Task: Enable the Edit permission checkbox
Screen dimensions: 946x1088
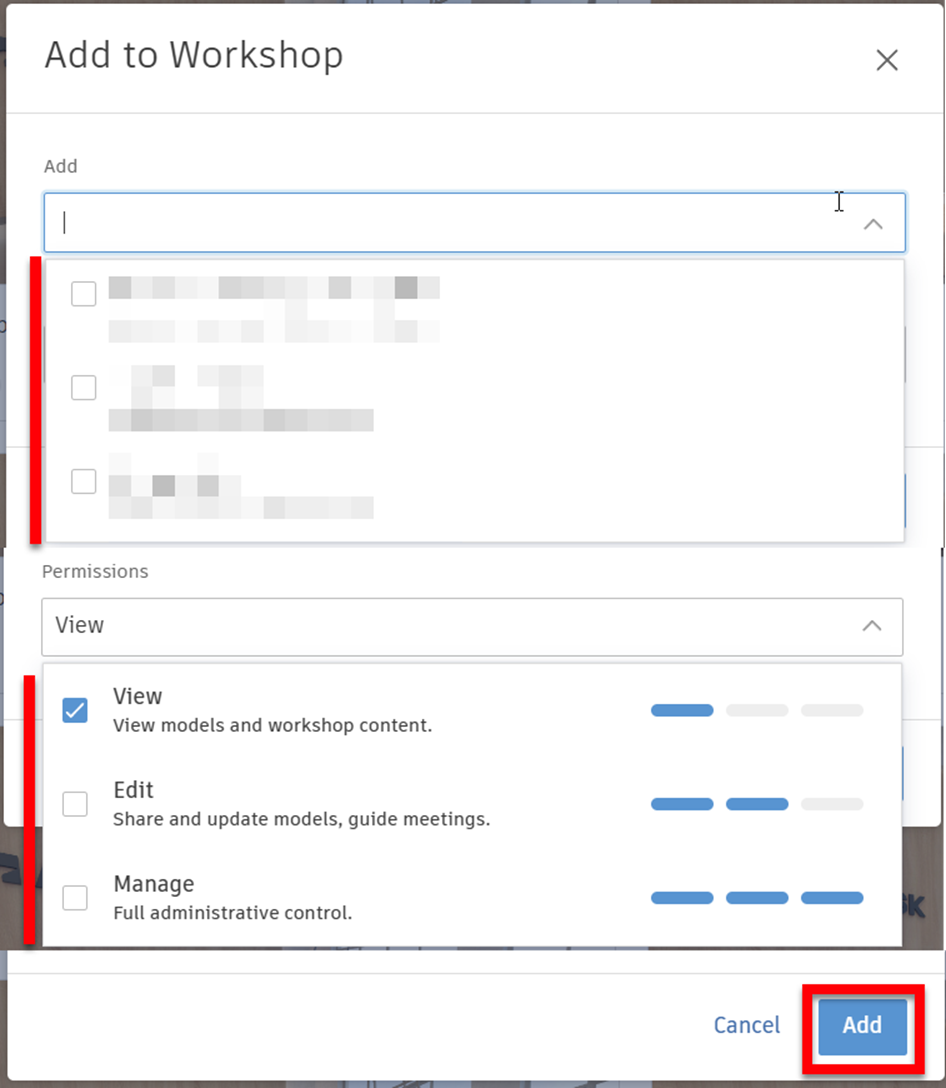Action: (x=75, y=804)
